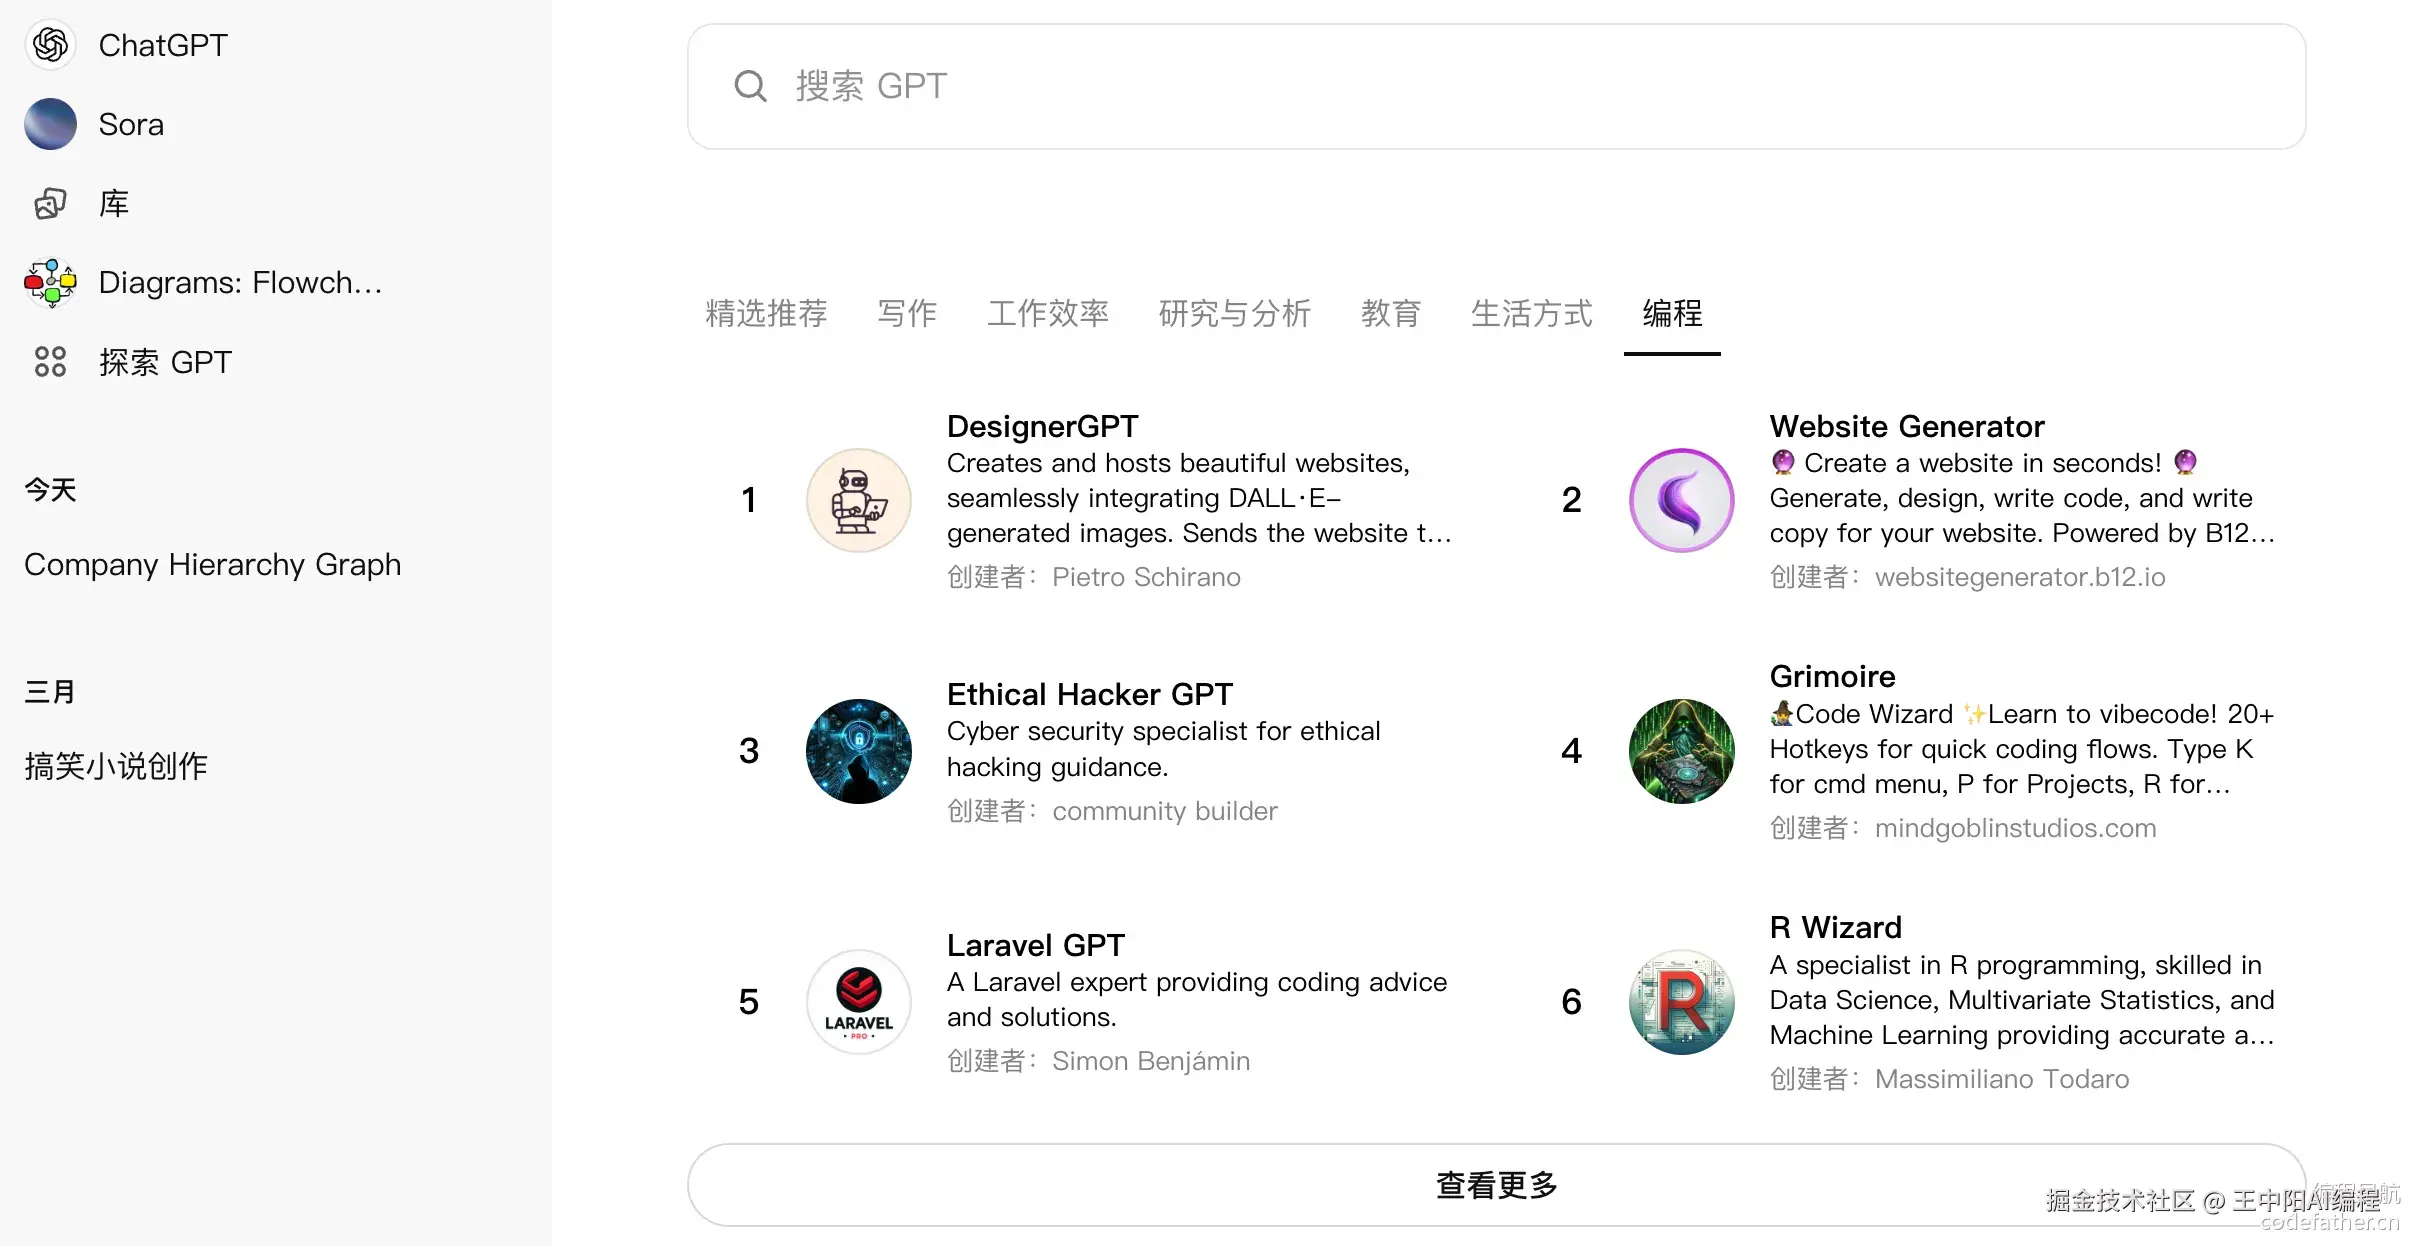Click the Ethical Hacker GPT title
2412x1246 pixels.
pos(1090,695)
